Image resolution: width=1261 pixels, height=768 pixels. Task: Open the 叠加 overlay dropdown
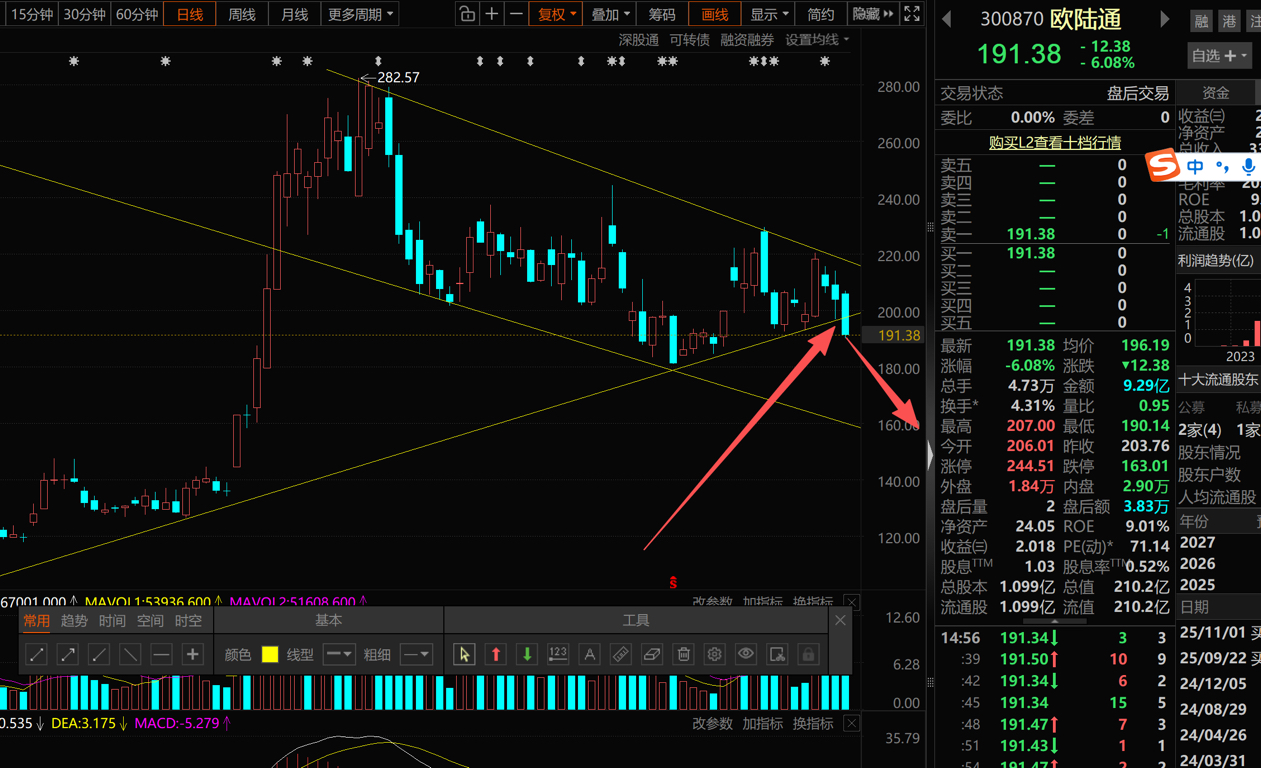pos(610,14)
